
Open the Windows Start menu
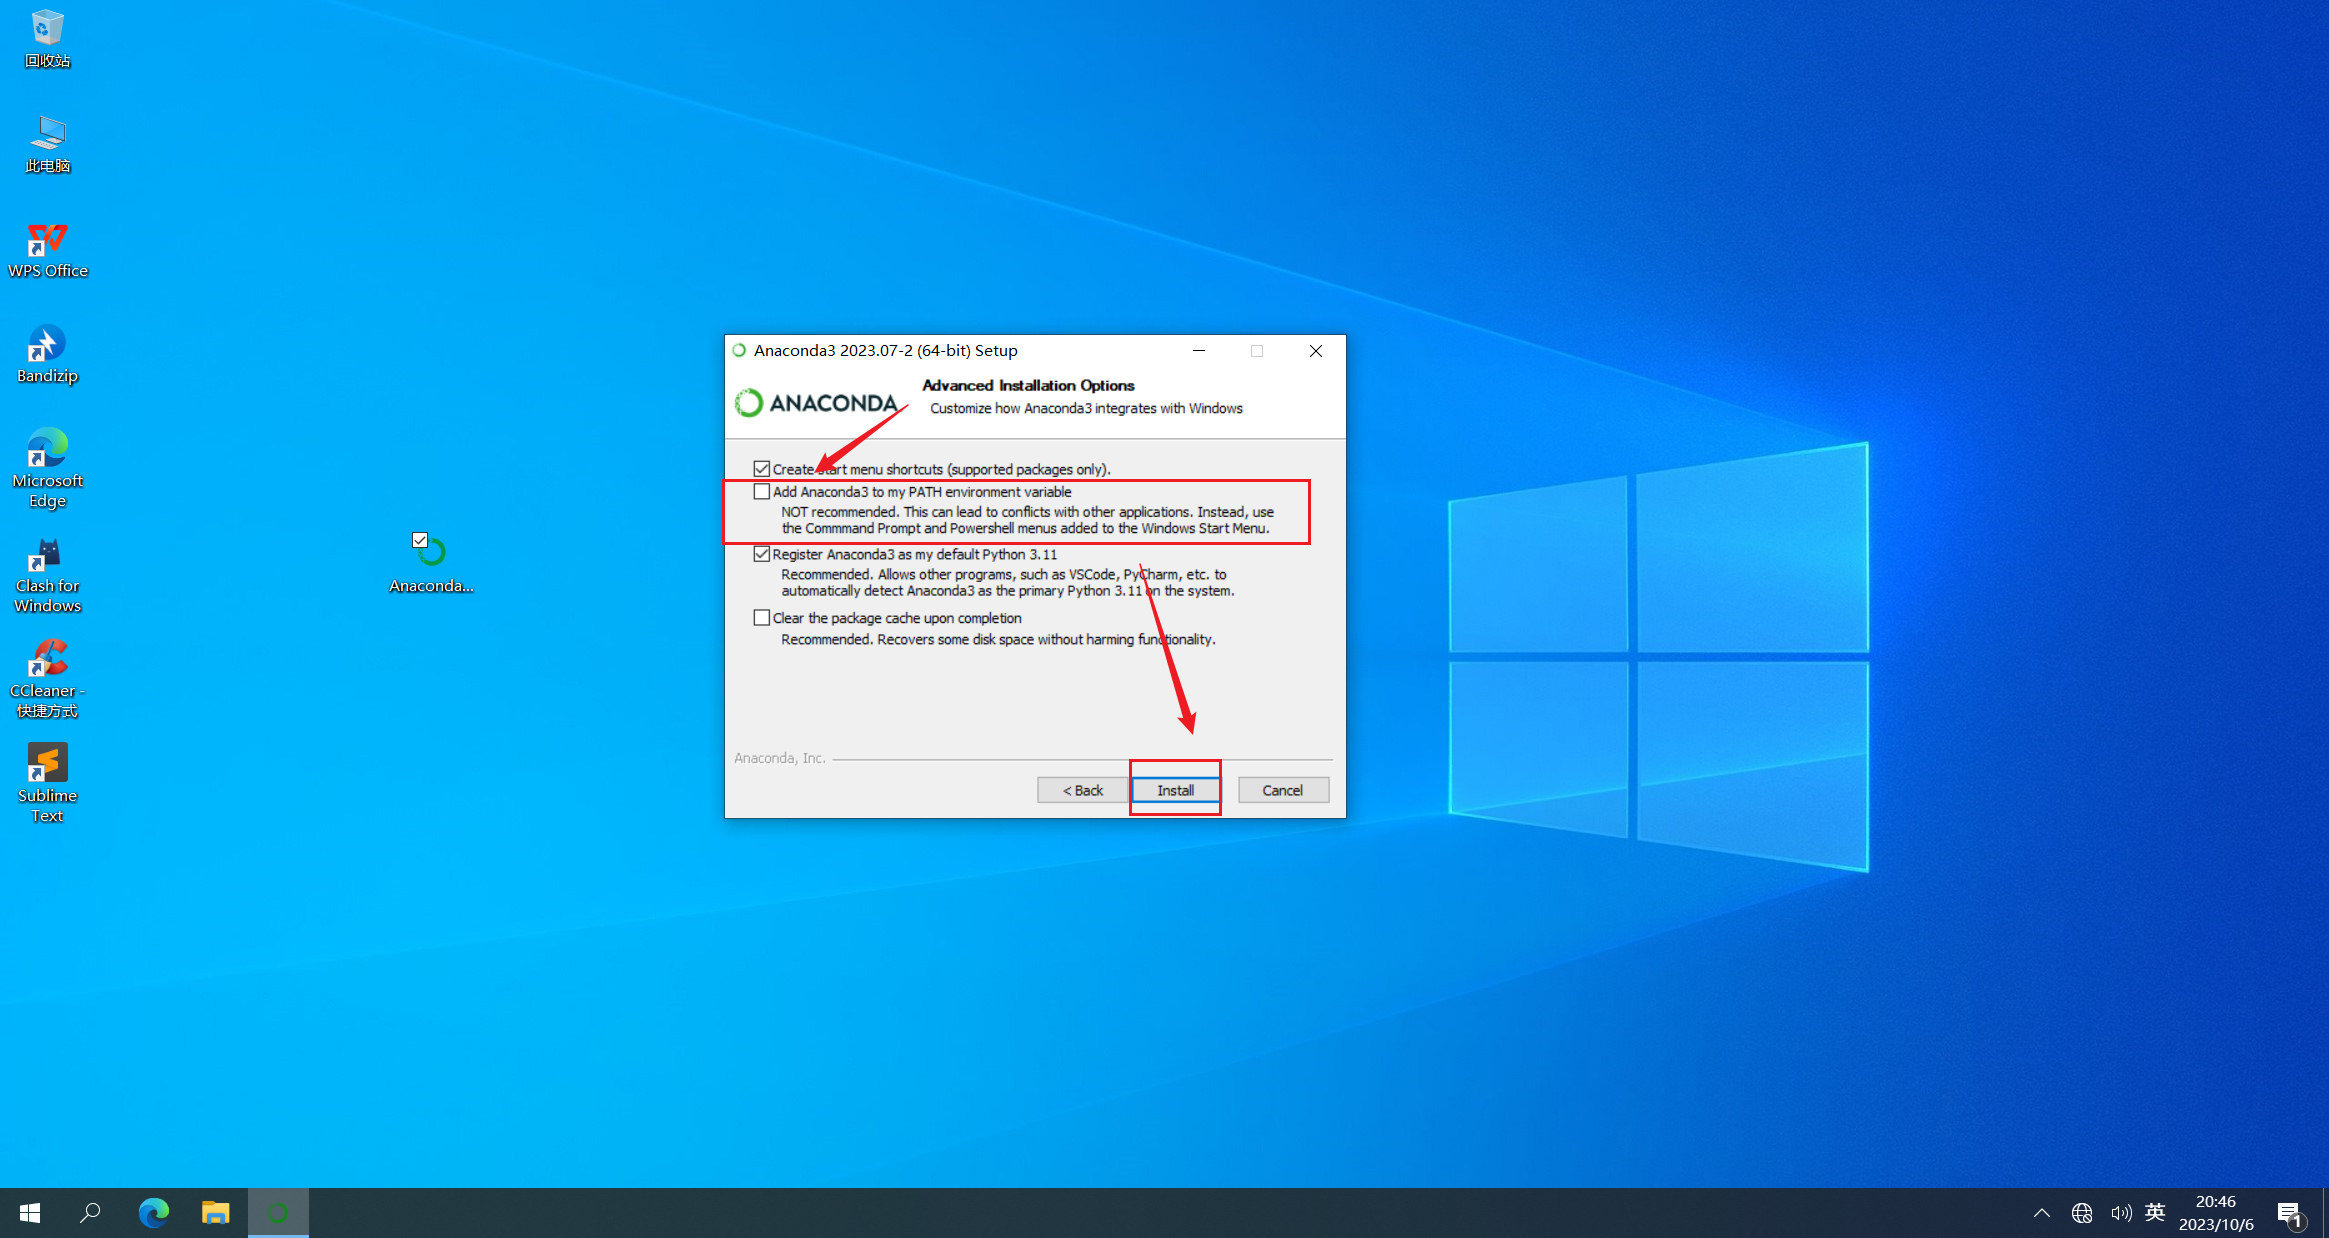point(29,1213)
